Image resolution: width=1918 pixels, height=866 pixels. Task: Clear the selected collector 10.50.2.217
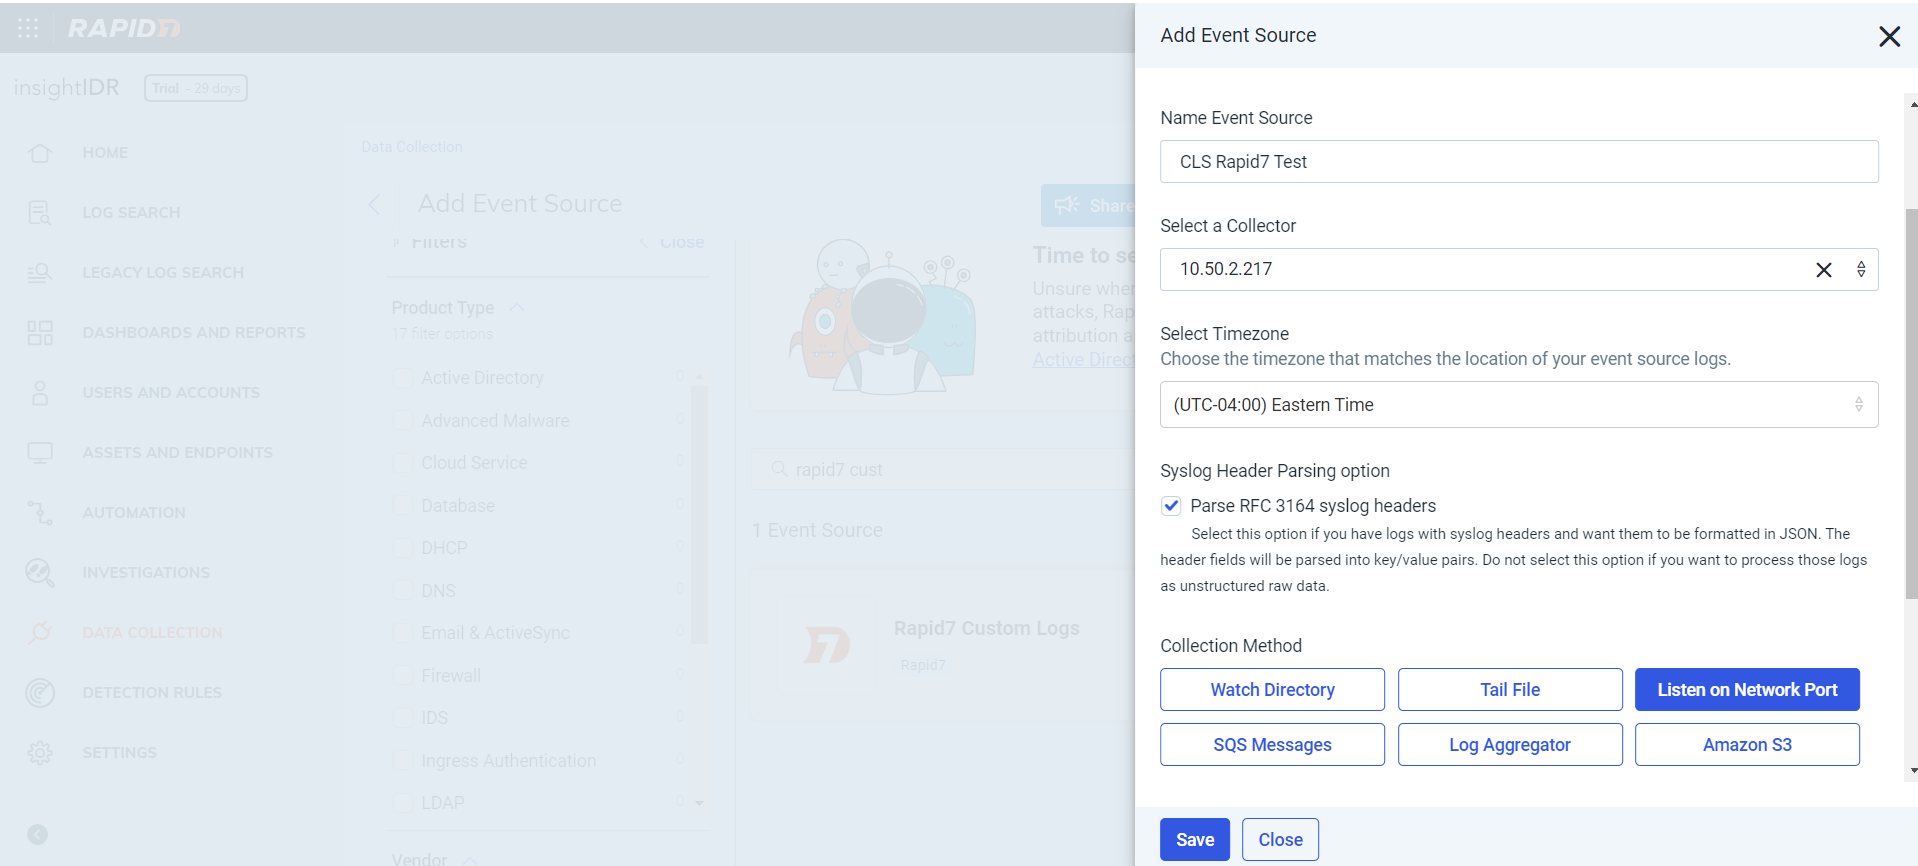(1823, 270)
